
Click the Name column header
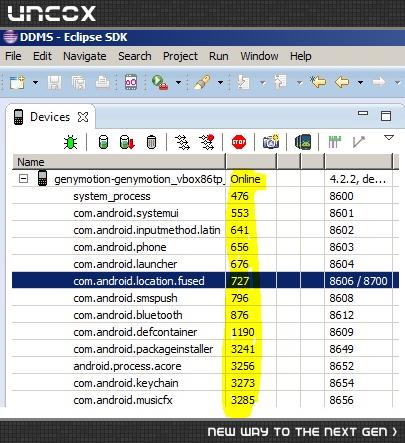click(x=119, y=162)
